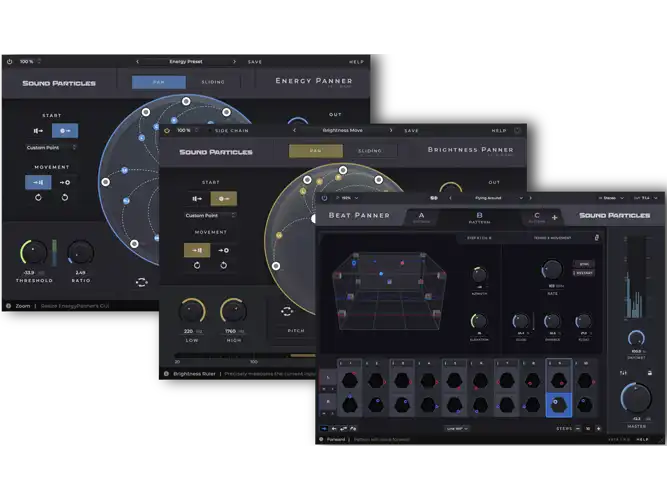Image resolution: width=667 pixels, height=500 pixels.
Task: Toggle the Beat Panner power icon
Action: pos(324,198)
